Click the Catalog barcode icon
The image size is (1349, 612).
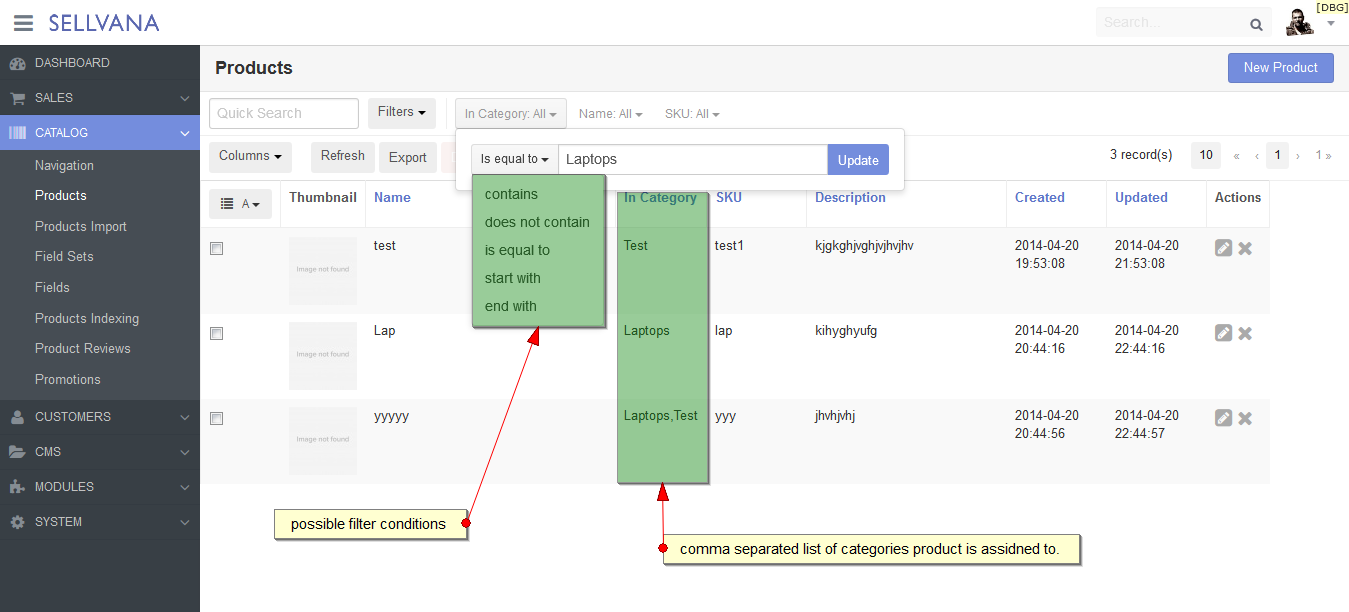[x=17, y=133]
